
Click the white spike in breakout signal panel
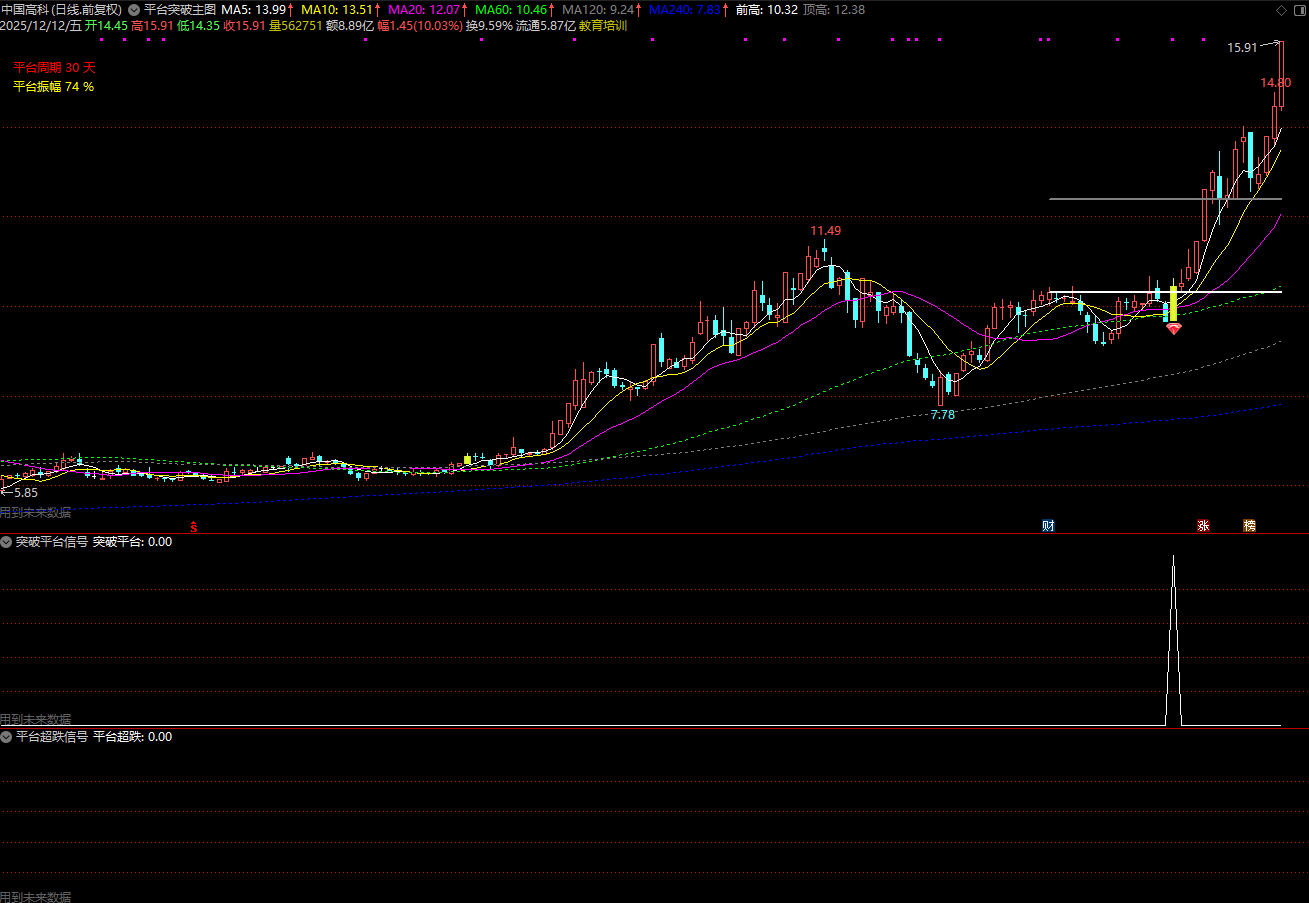point(1173,640)
